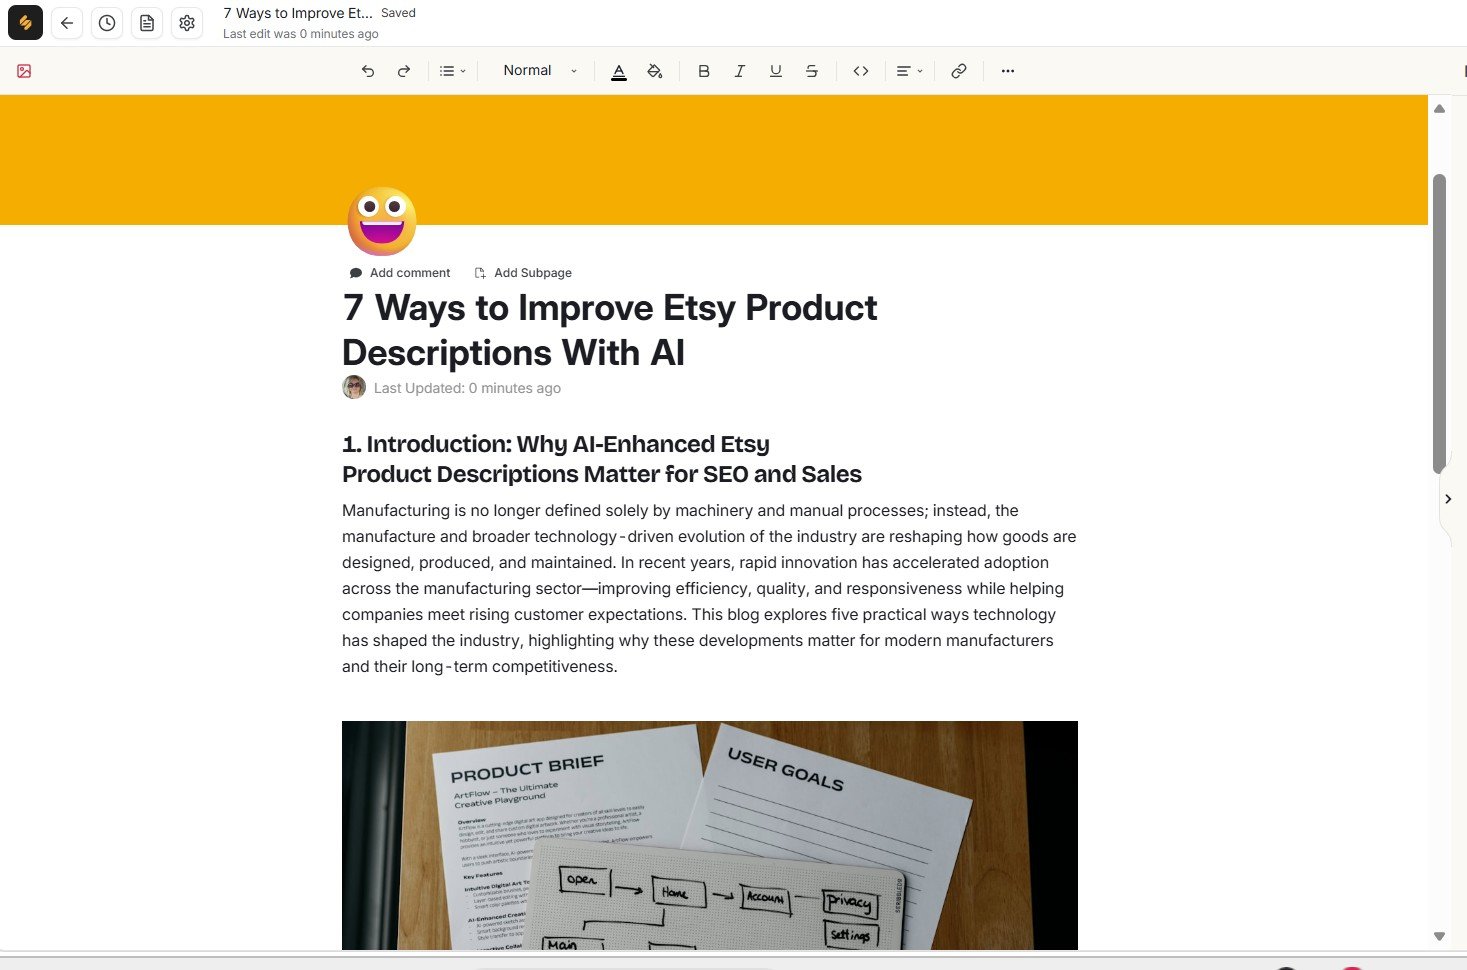The height and width of the screenshot is (970, 1467).
Task: Toggle inline code formatting
Action: [861, 71]
